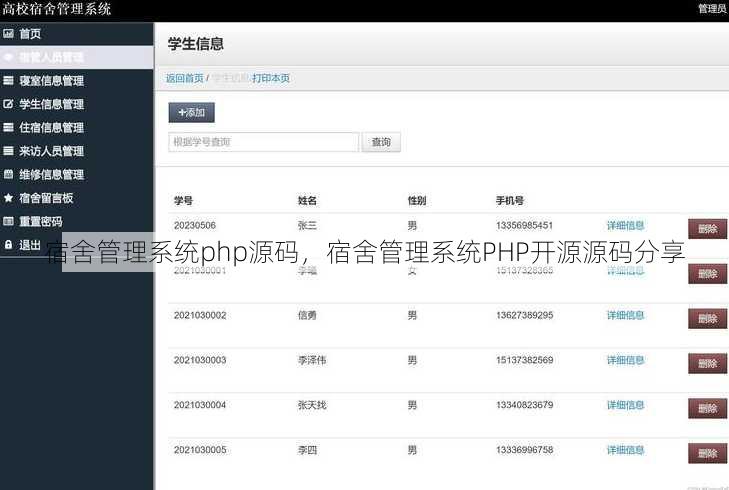This screenshot has height=490, width=729.
Task: Open 详细信息 for 李四
Action: pyautogui.click(x=625, y=450)
